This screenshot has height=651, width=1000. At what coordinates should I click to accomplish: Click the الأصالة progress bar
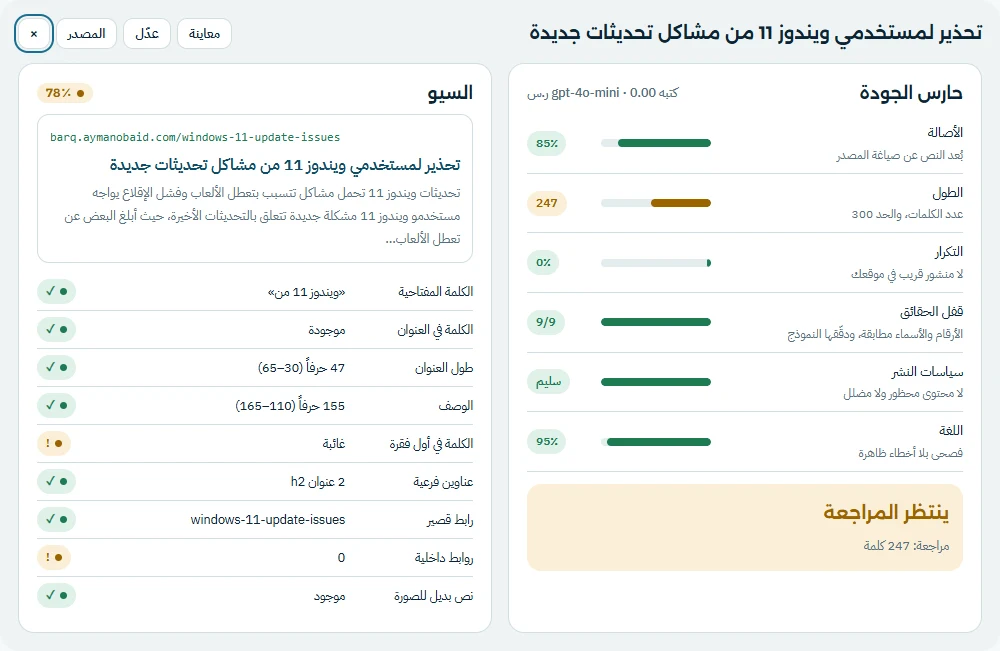tap(656, 143)
